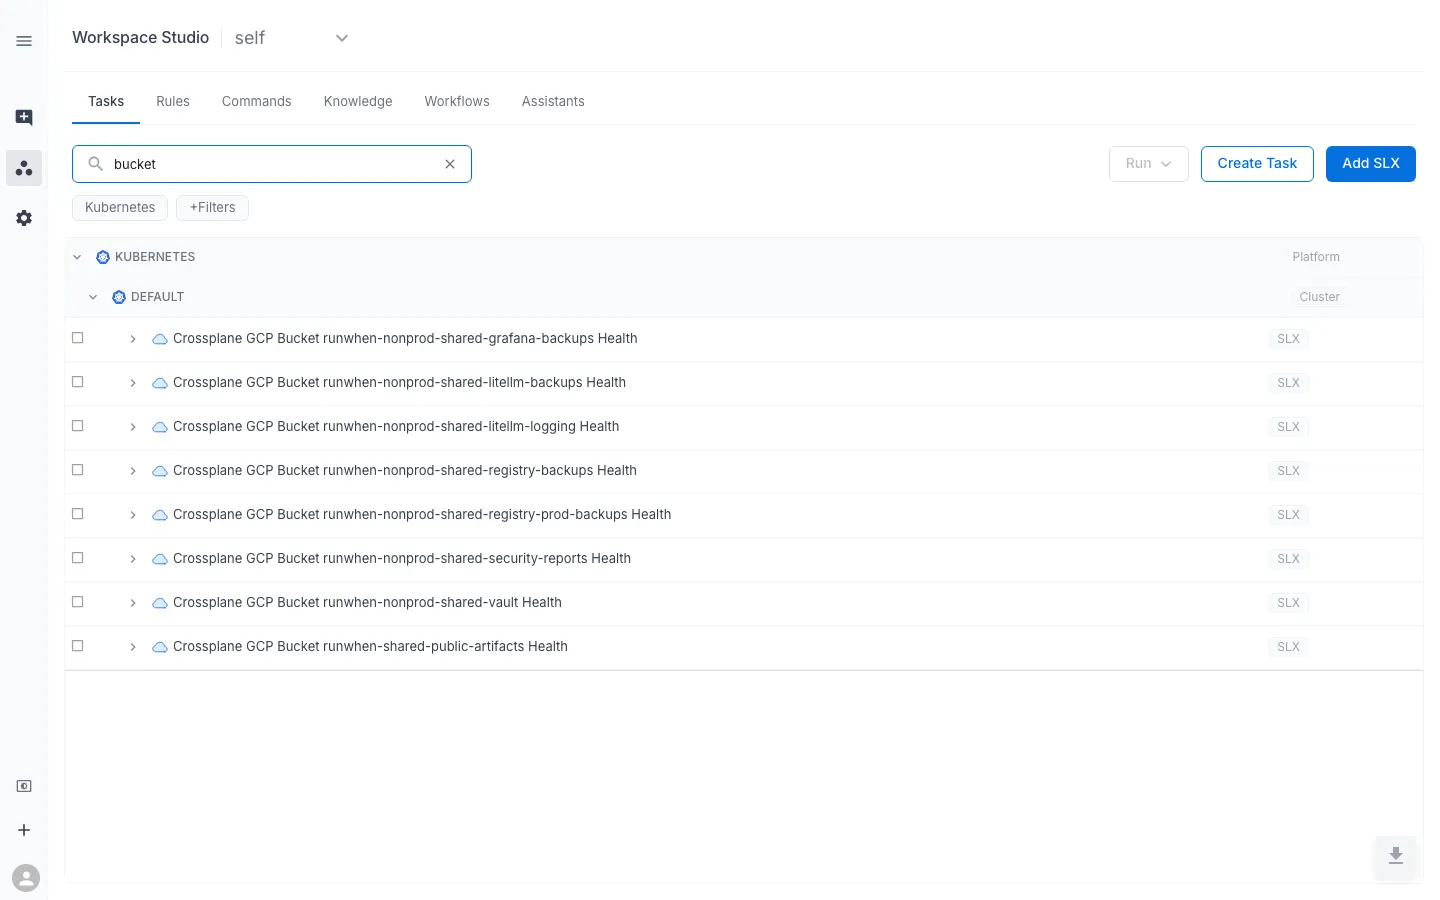Expand the registry-prod-backups Health row
The image size is (1440, 900).
pyautogui.click(x=133, y=515)
